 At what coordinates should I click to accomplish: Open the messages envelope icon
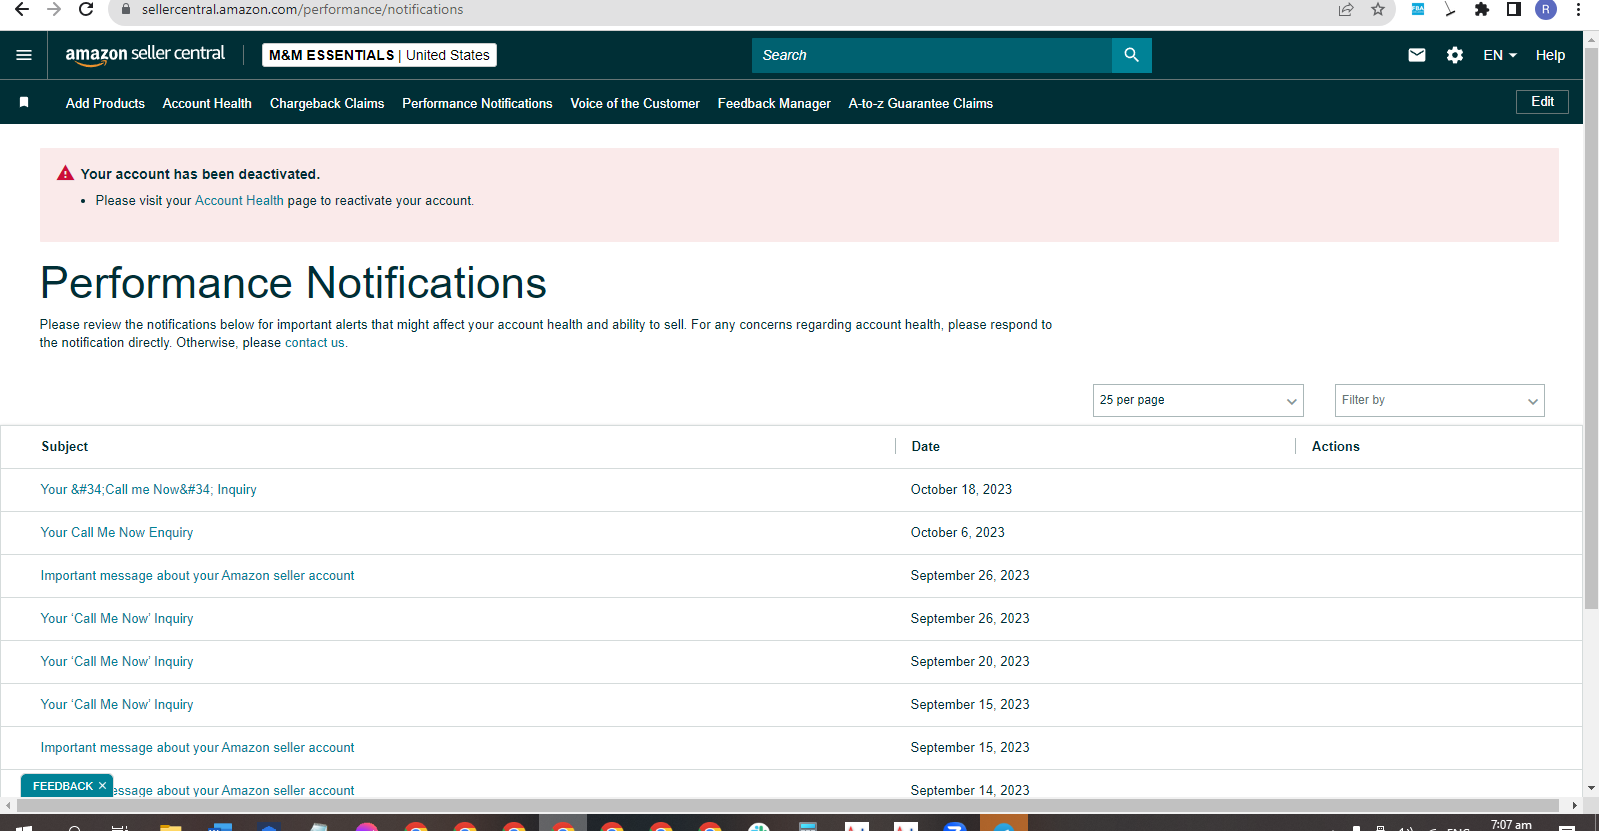coord(1417,55)
